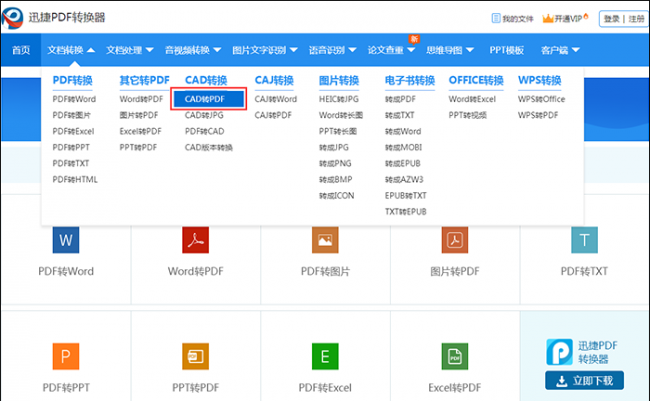Click the teal T PDF转TXT icon

click(x=585, y=240)
